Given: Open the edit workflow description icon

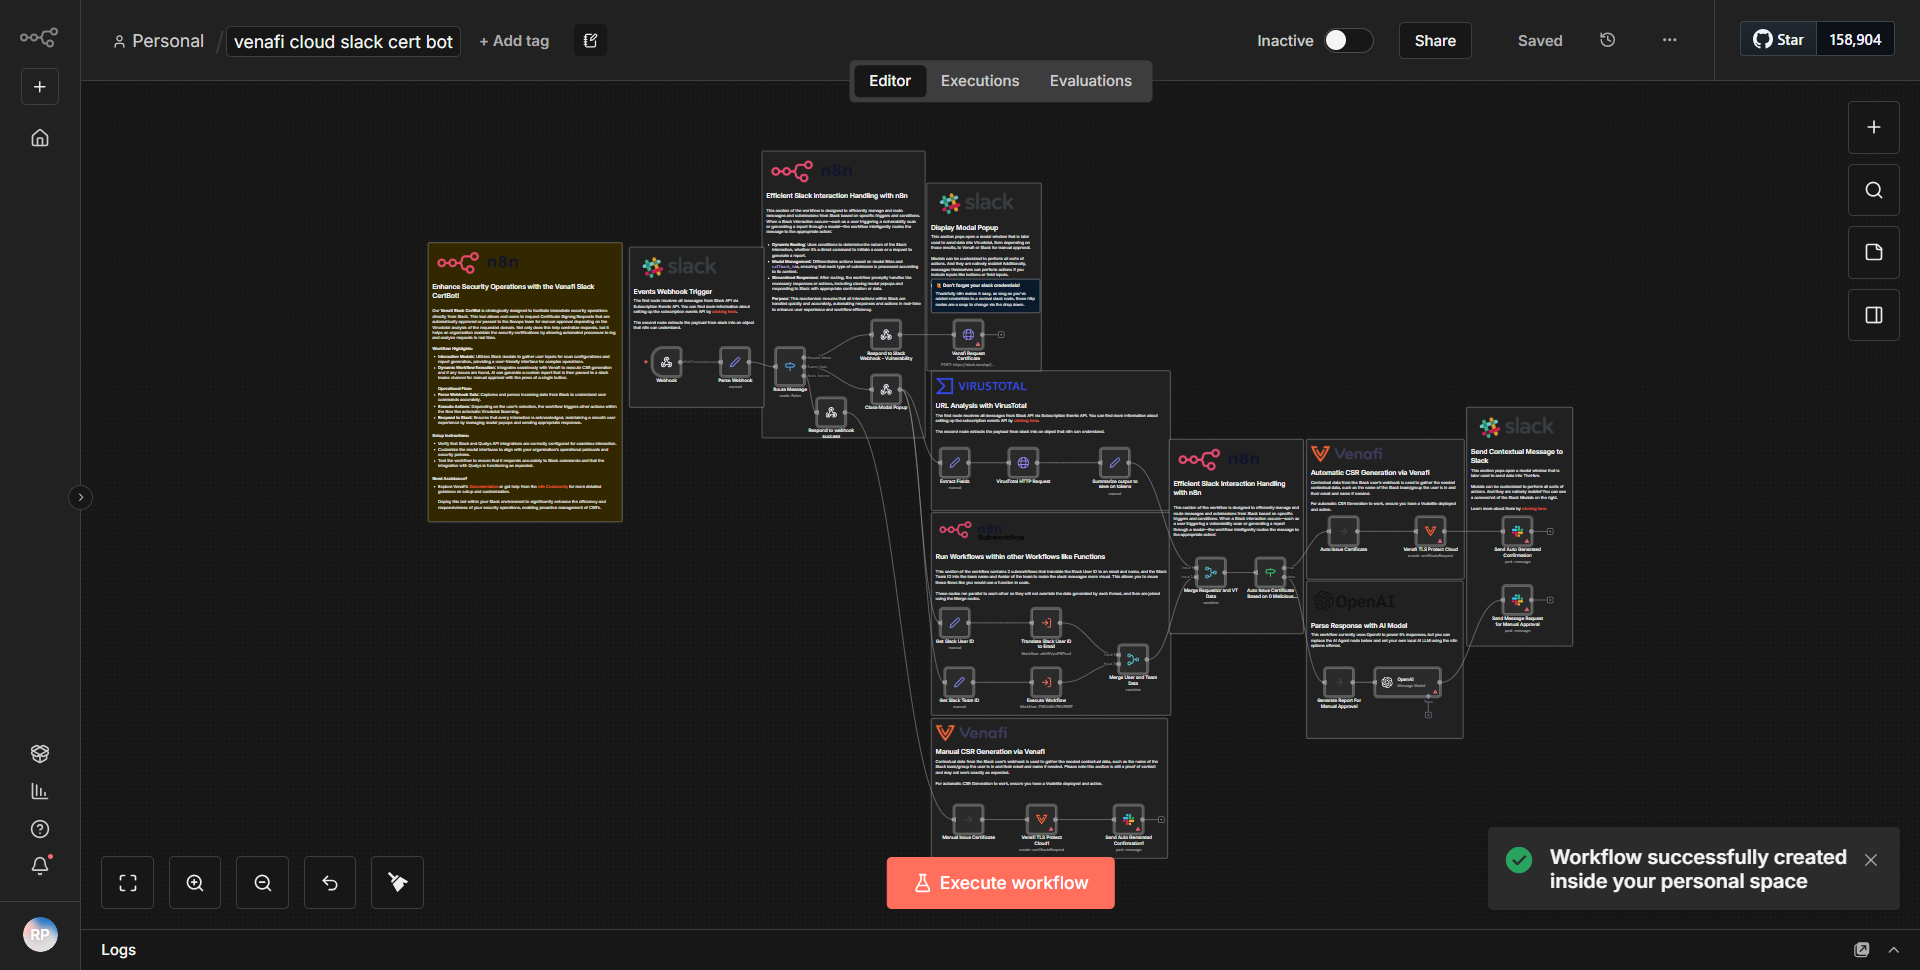Looking at the screenshot, I should tap(591, 41).
